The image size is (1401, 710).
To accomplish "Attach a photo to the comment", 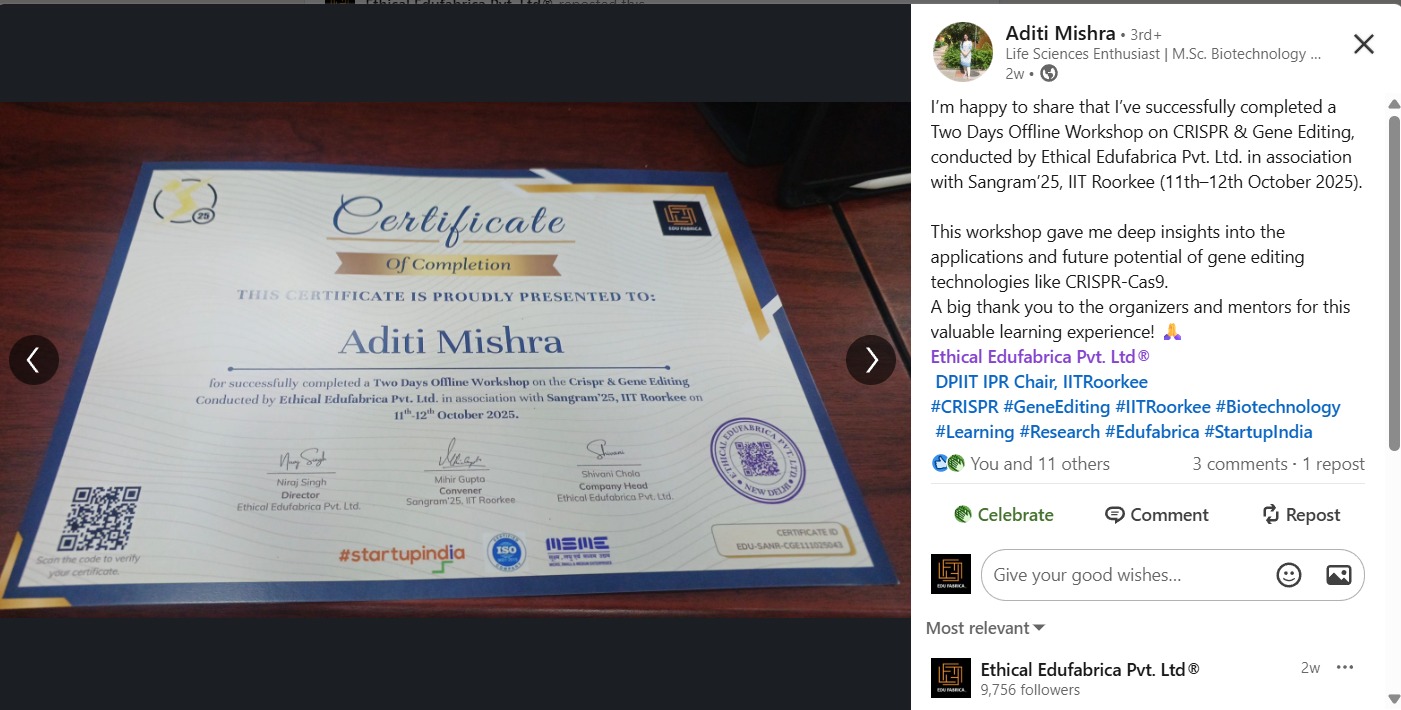I will [x=1338, y=575].
